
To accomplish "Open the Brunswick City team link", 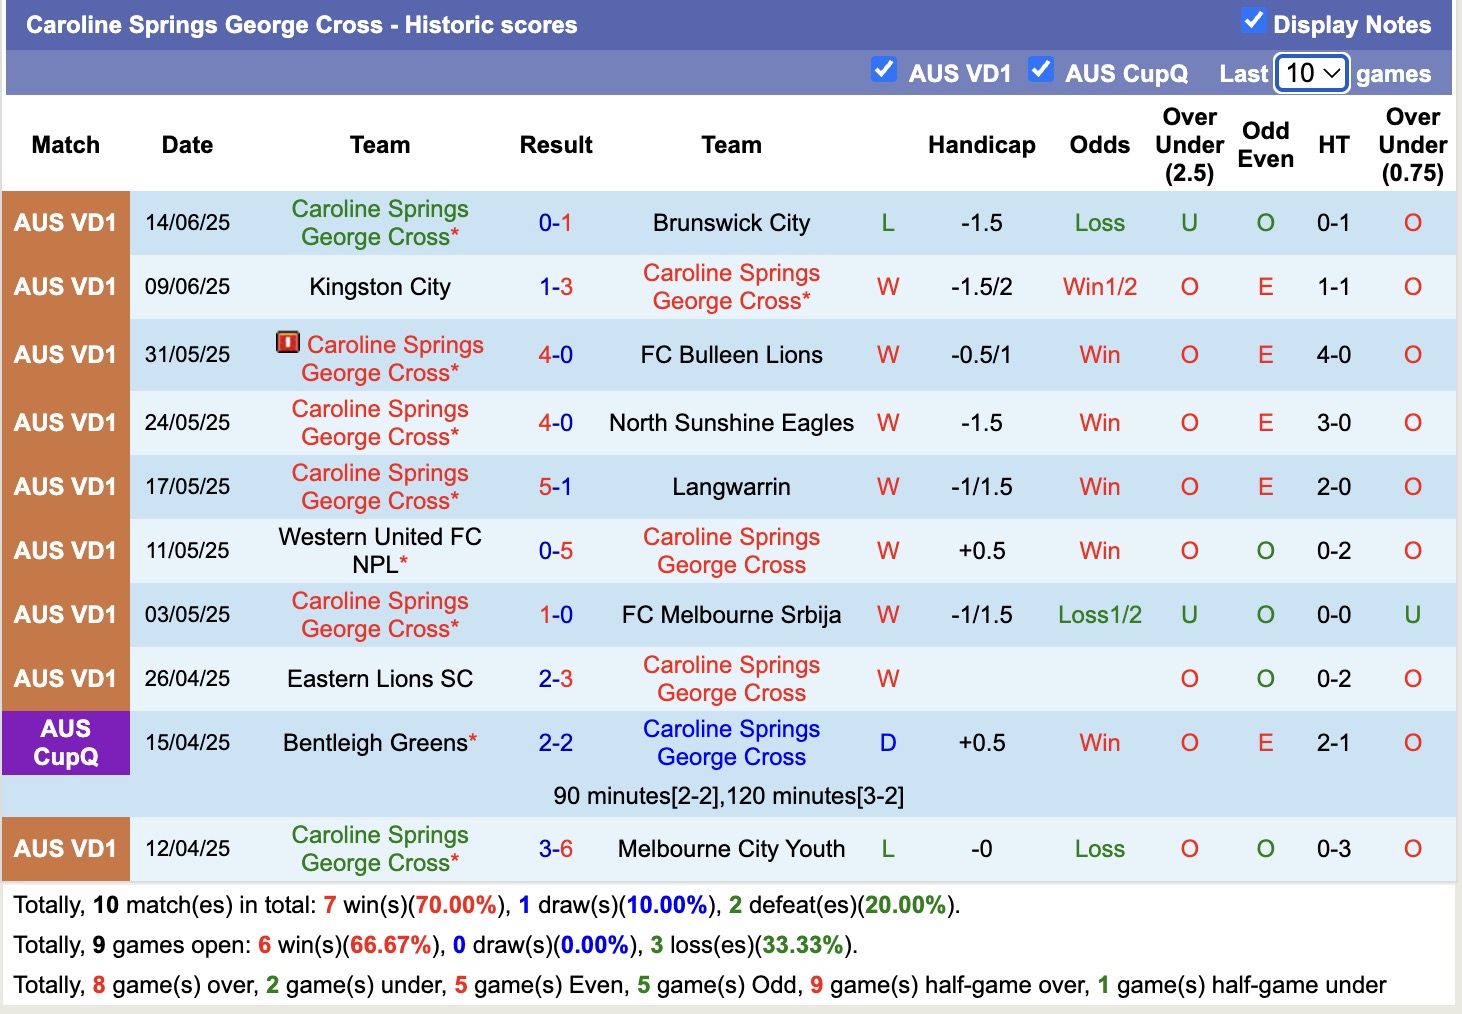I will (731, 223).
